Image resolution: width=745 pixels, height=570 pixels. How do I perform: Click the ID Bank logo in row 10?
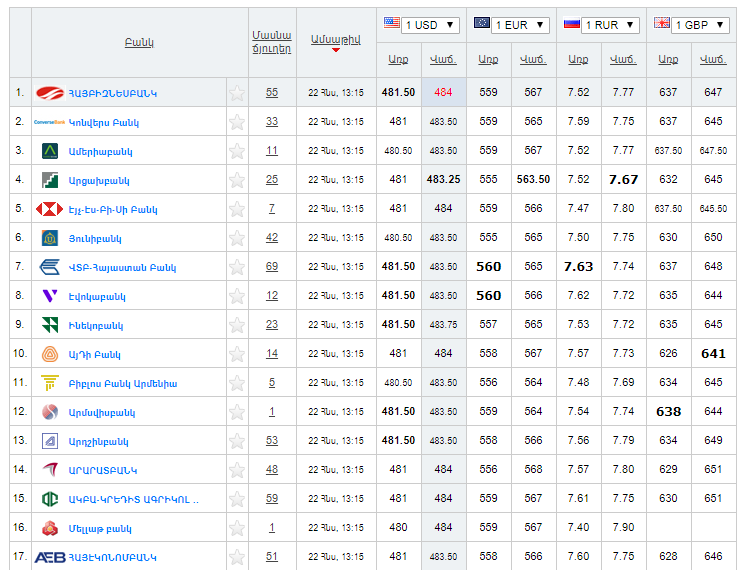pos(50,354)
